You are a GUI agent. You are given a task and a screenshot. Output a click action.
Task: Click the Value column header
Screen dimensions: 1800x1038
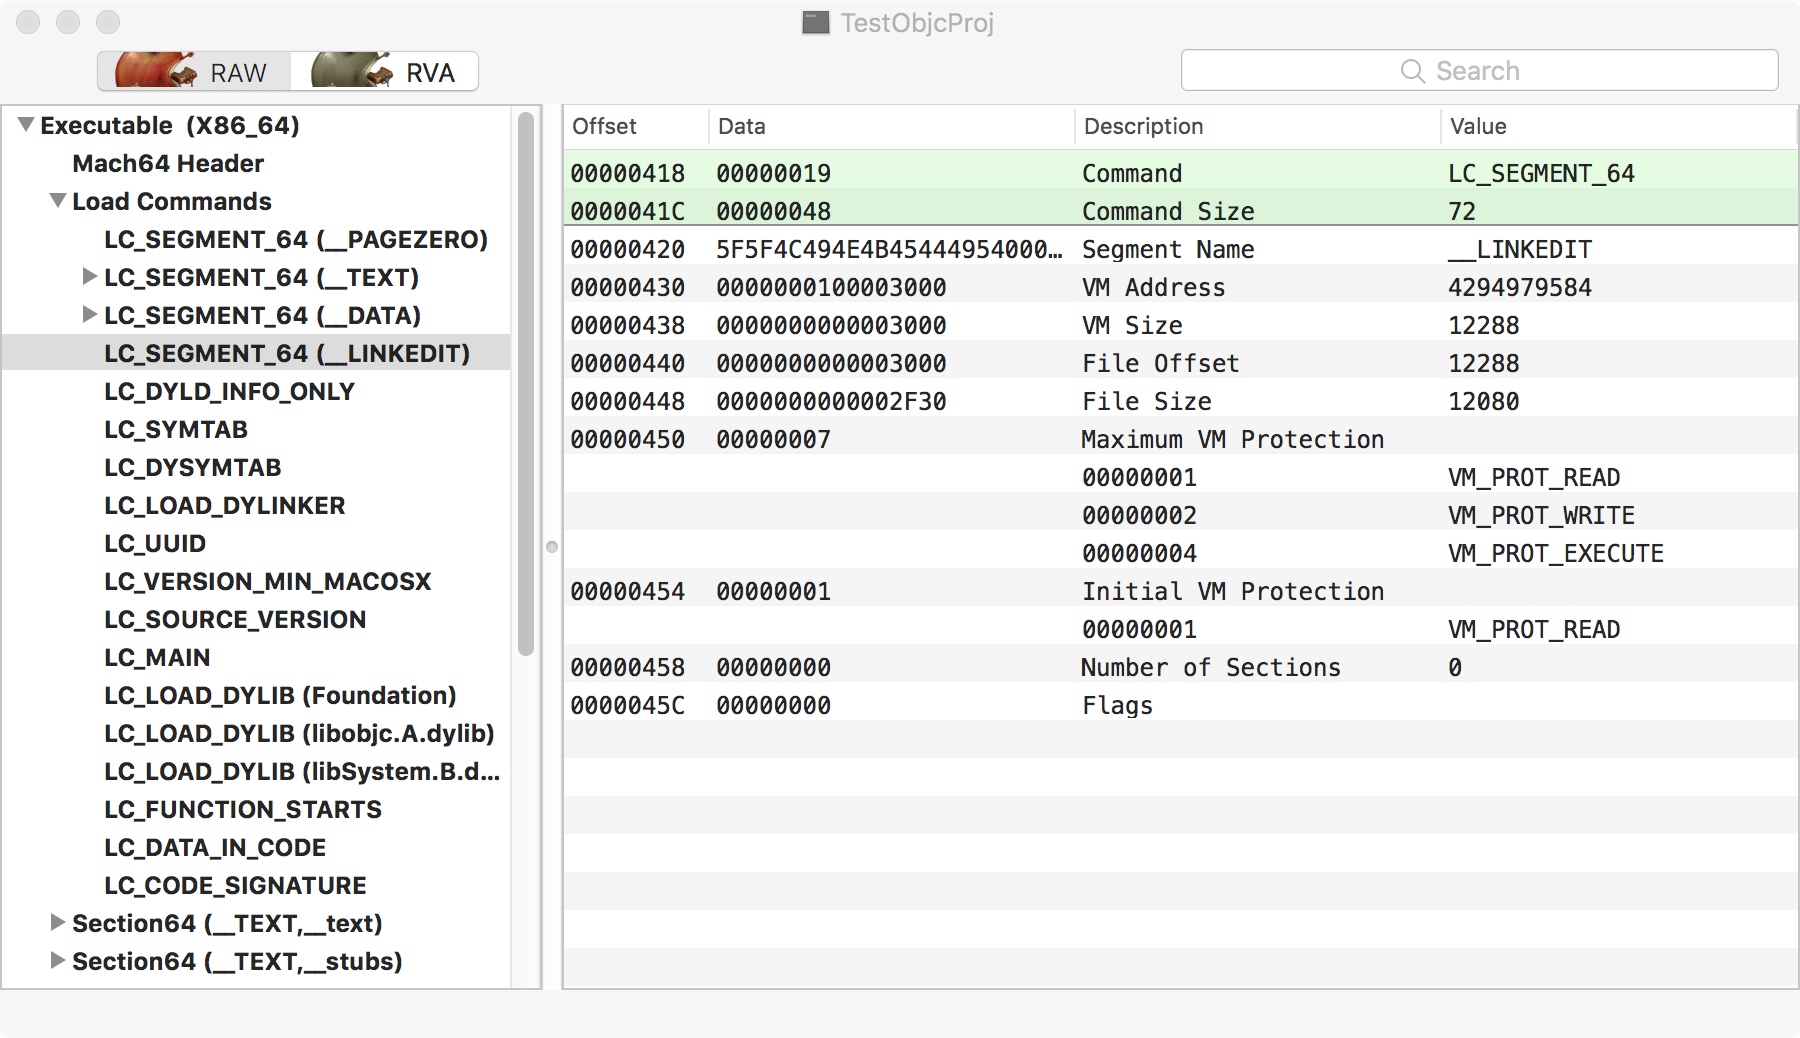(x=1619, y=126)
